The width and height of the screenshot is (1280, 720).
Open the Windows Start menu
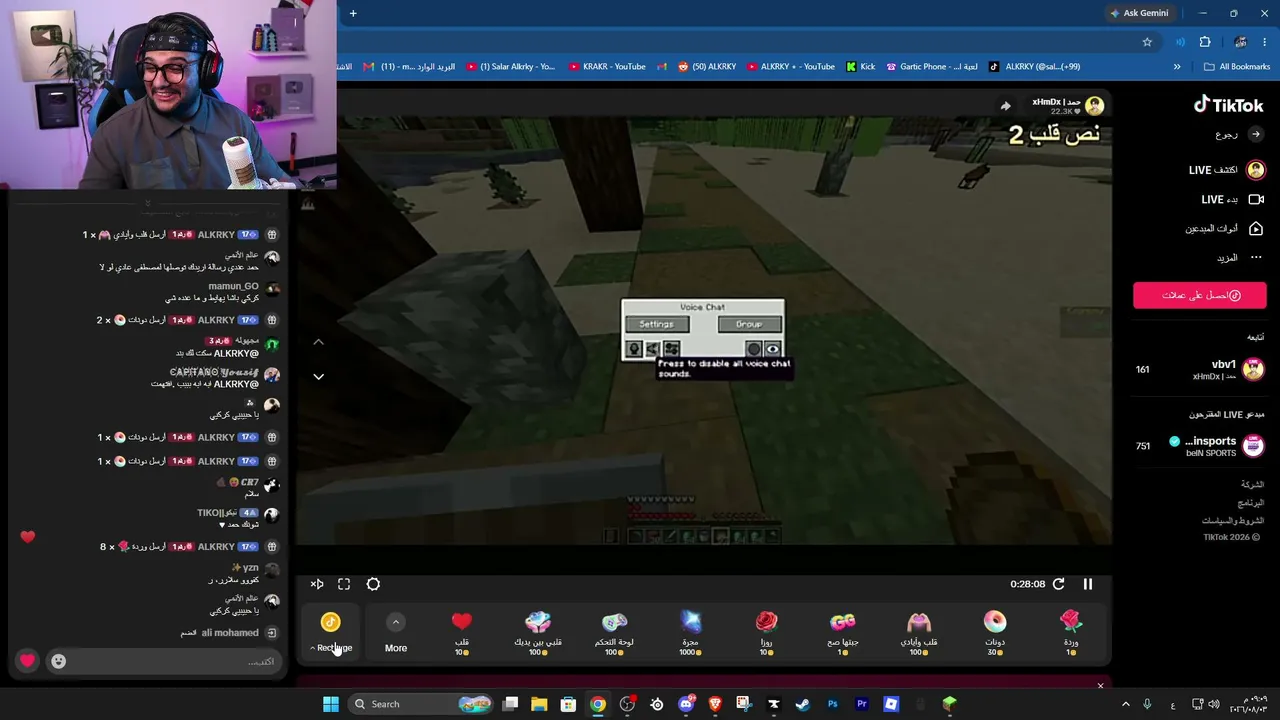(331, 704)
